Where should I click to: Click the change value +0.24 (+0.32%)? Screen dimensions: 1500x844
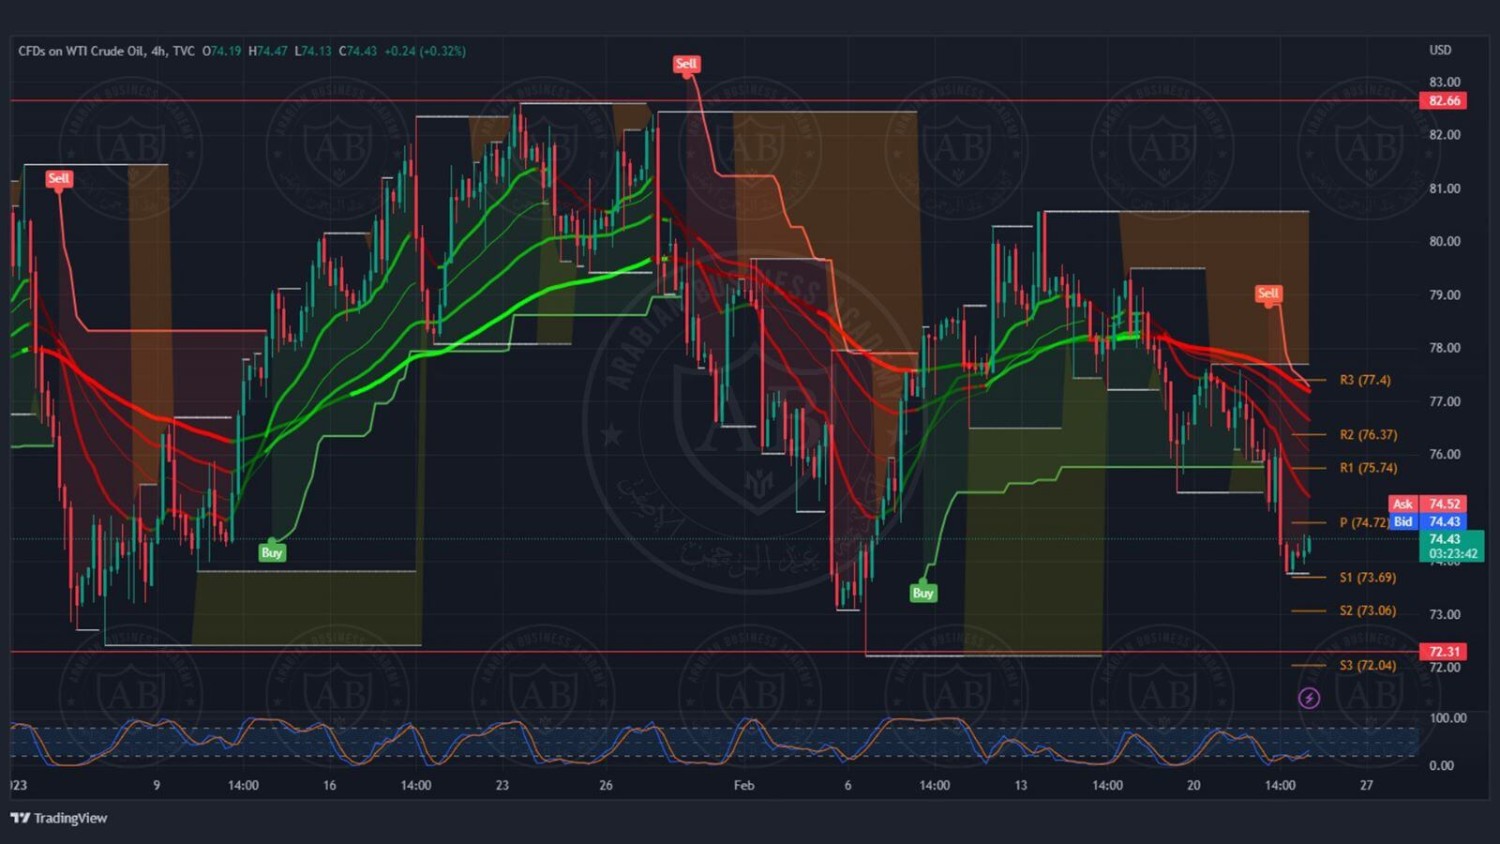tap(425, 51)
